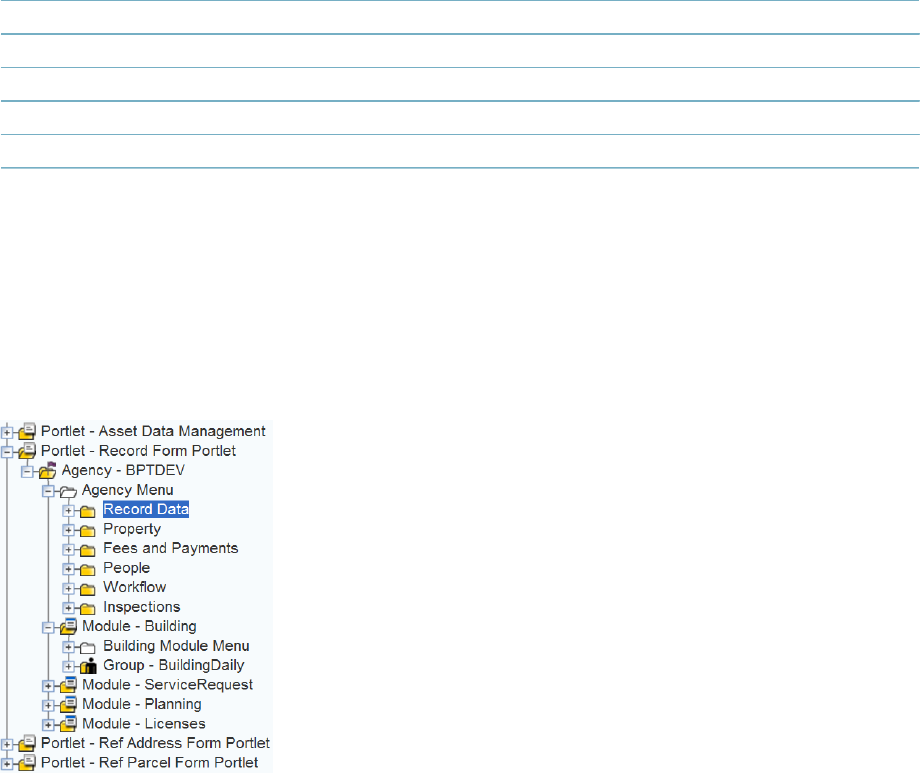
Task: Select Portlet - Asset Data Management label
Action: (153, 431)
